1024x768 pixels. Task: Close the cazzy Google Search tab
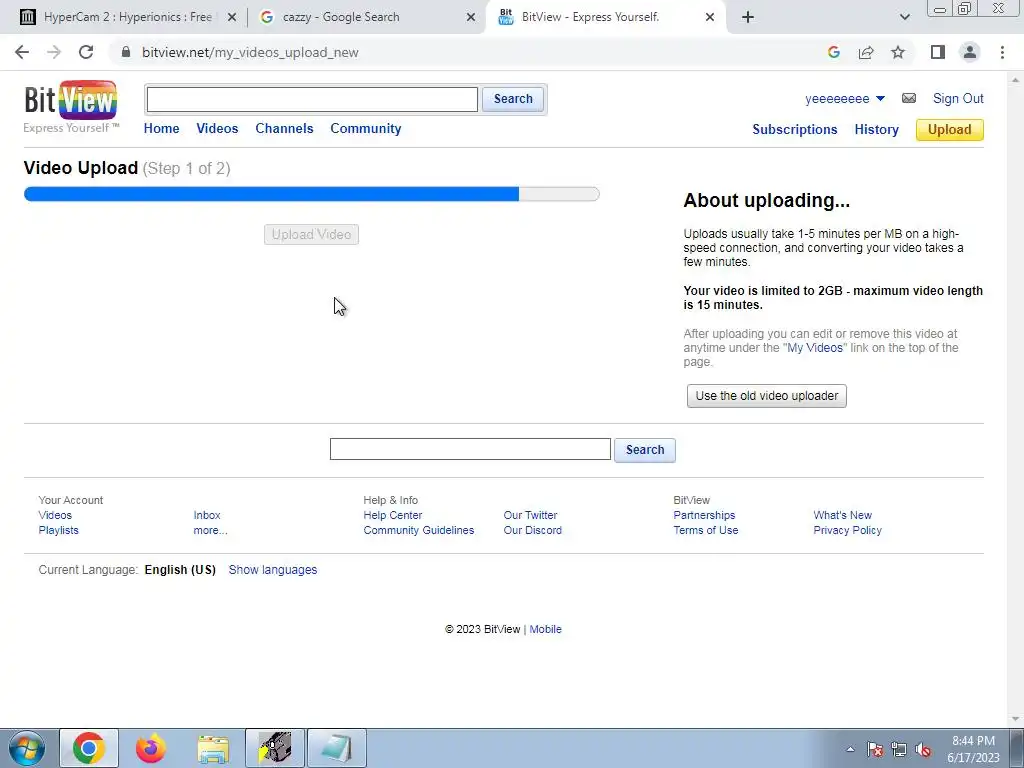click(471, 18)
